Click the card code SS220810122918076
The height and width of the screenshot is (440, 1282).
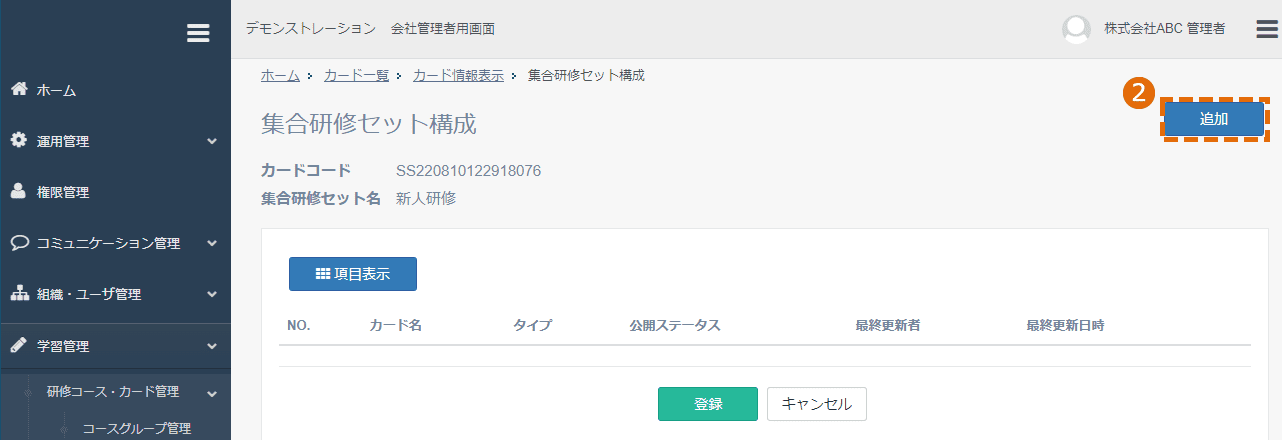(469, 171)
